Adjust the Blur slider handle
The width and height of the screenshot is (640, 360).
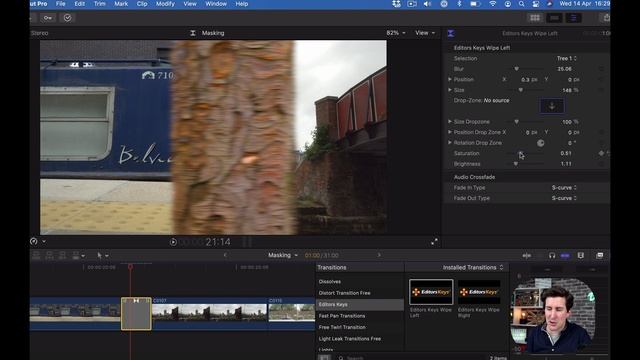[516, 69]
